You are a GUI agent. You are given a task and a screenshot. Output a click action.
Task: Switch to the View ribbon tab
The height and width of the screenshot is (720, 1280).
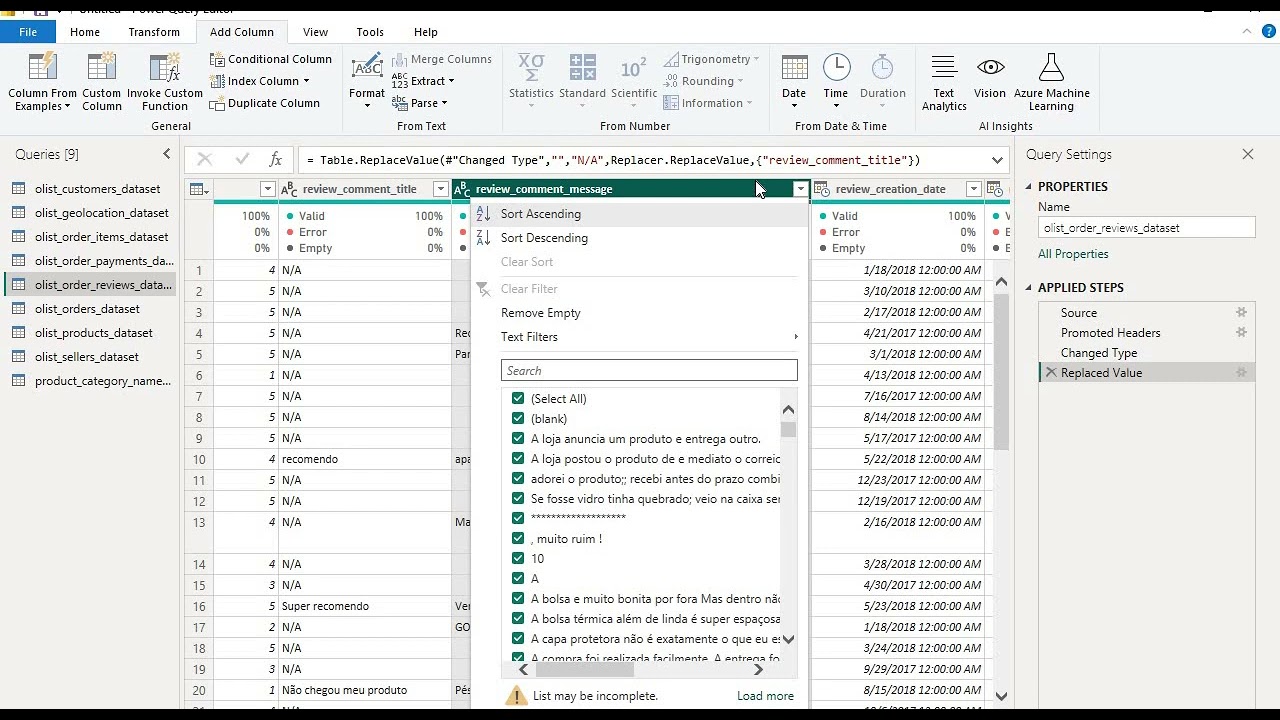315,32
